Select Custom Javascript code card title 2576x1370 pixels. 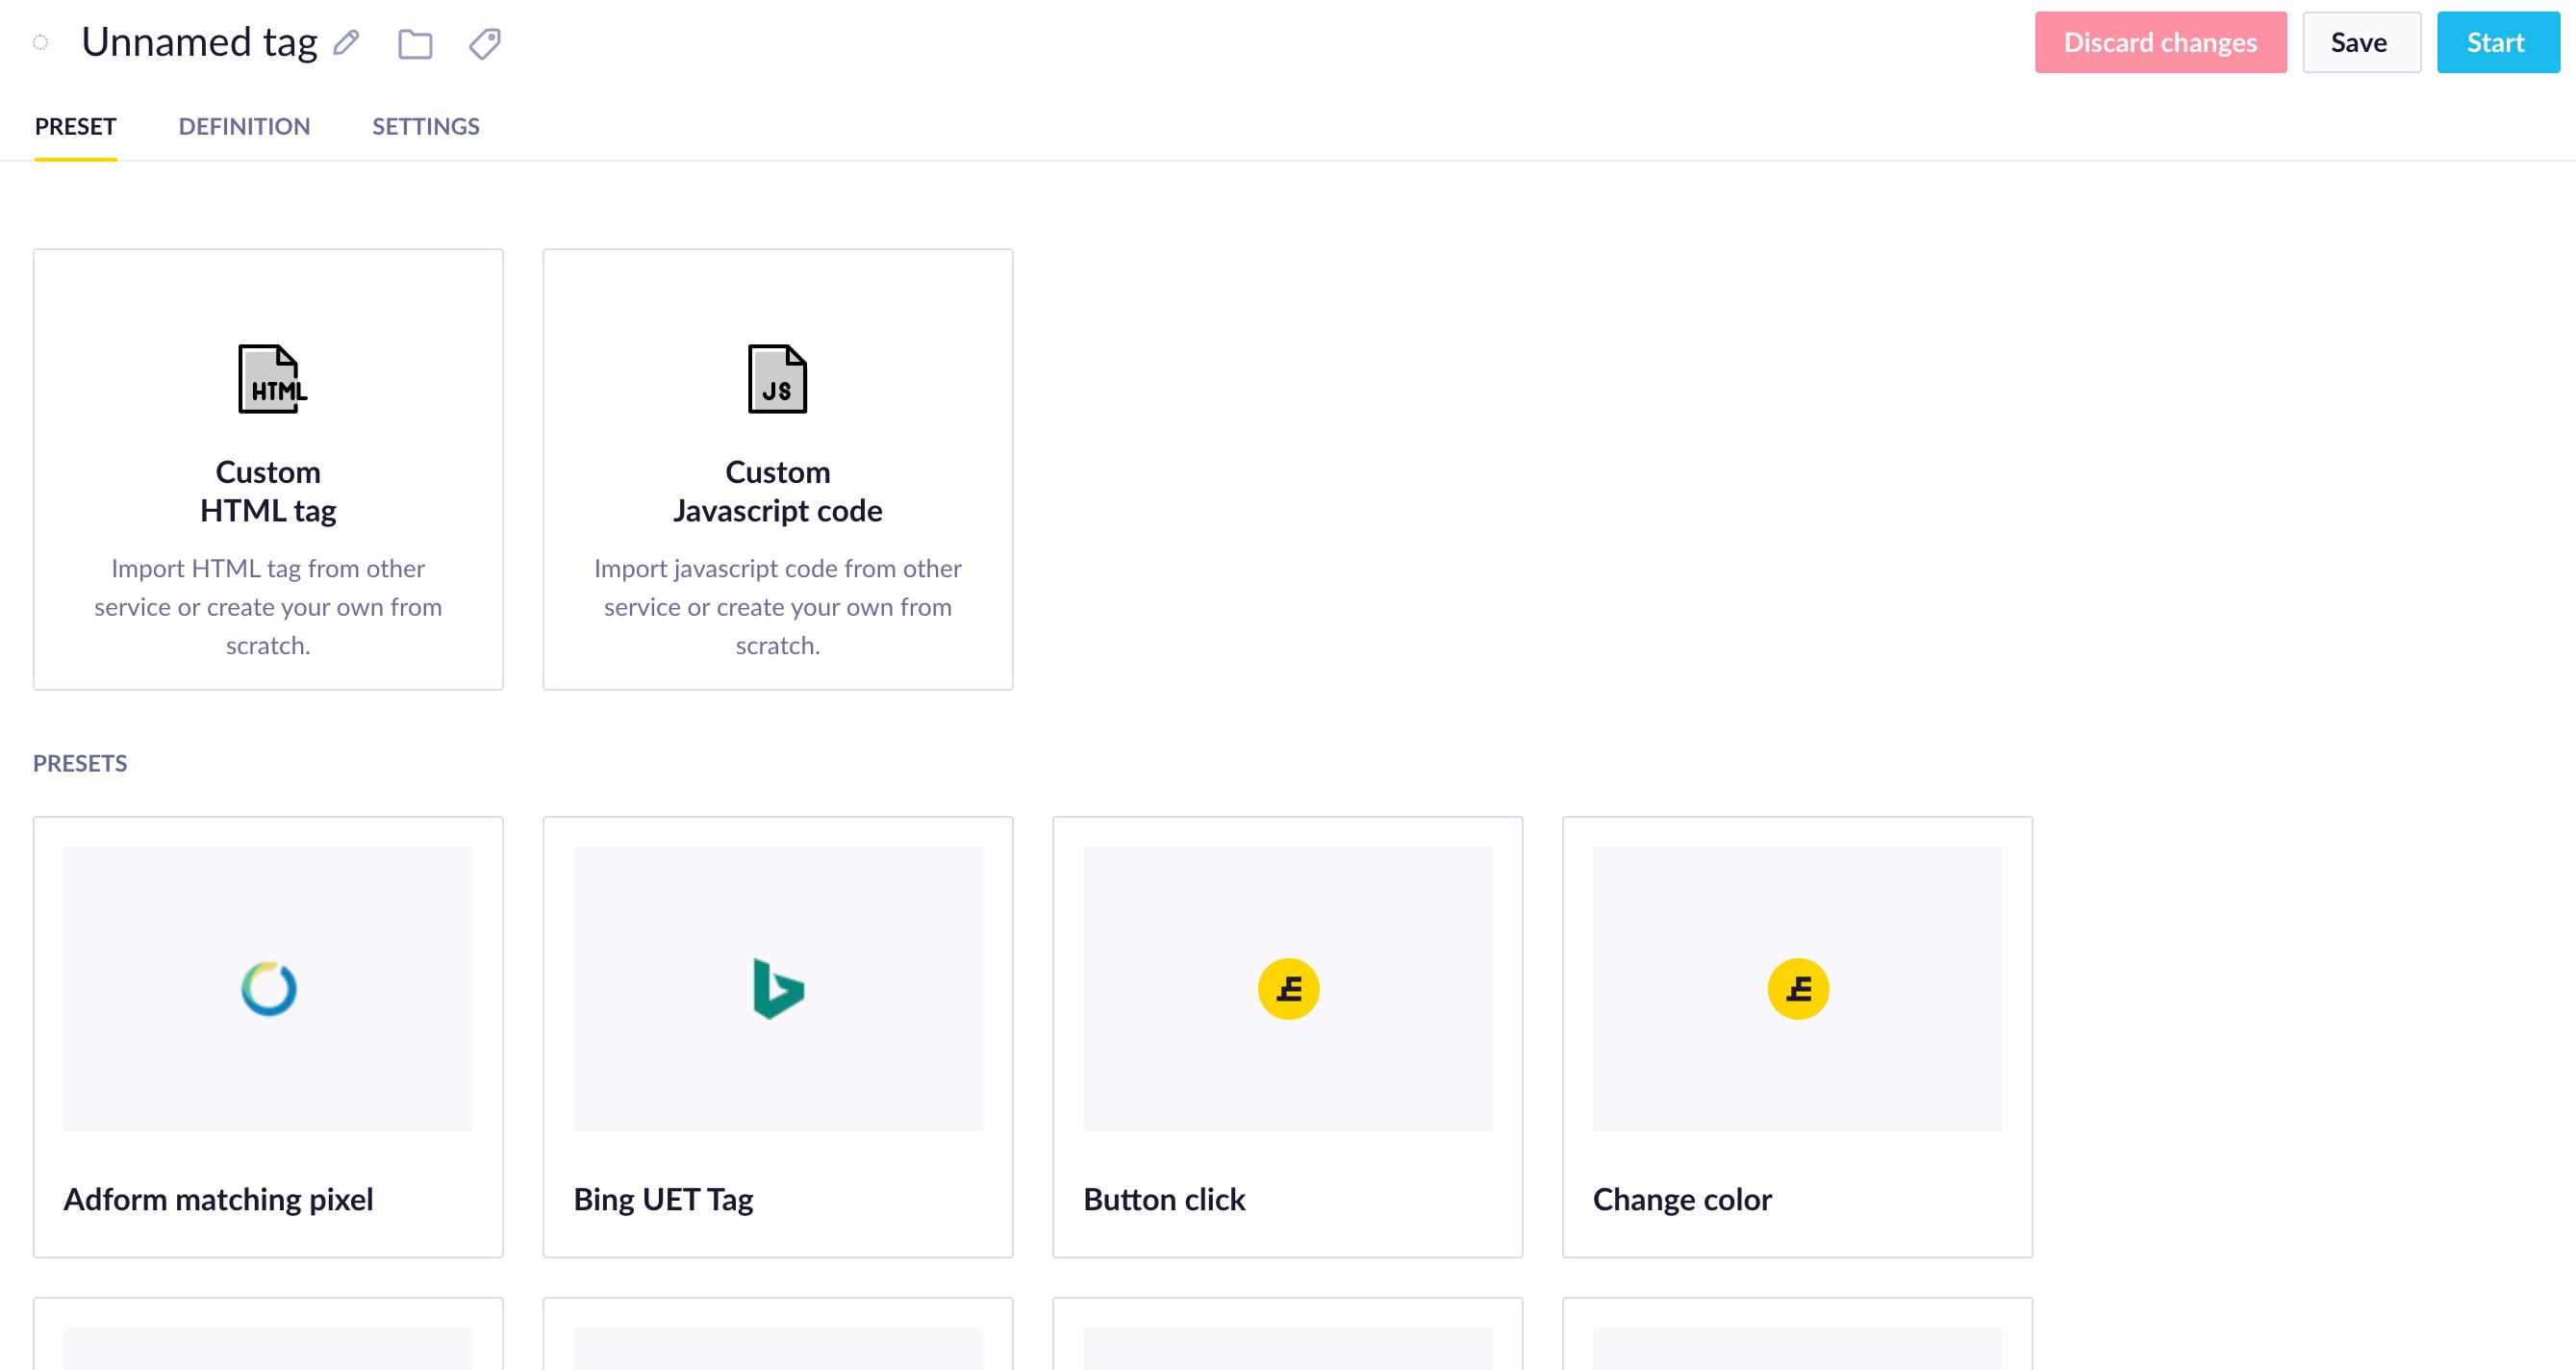(777, 491)
